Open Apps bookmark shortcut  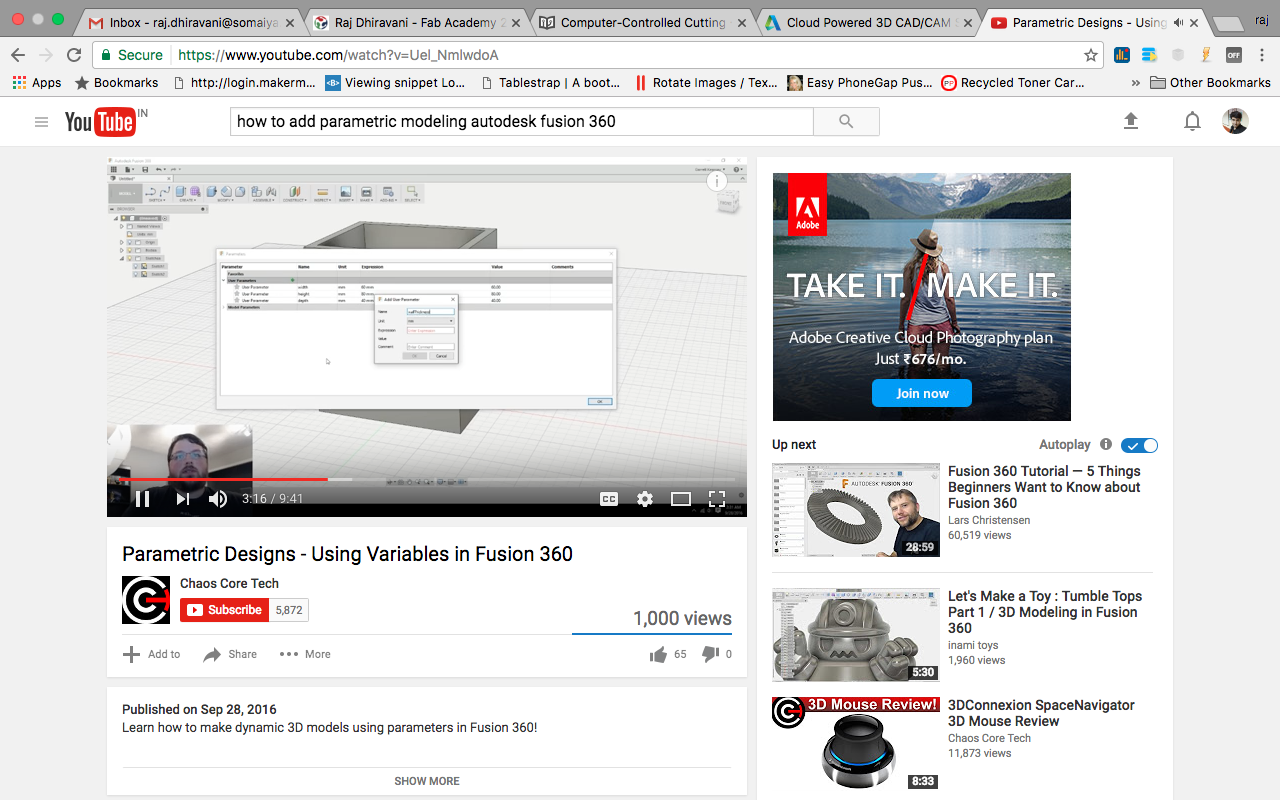37,83
